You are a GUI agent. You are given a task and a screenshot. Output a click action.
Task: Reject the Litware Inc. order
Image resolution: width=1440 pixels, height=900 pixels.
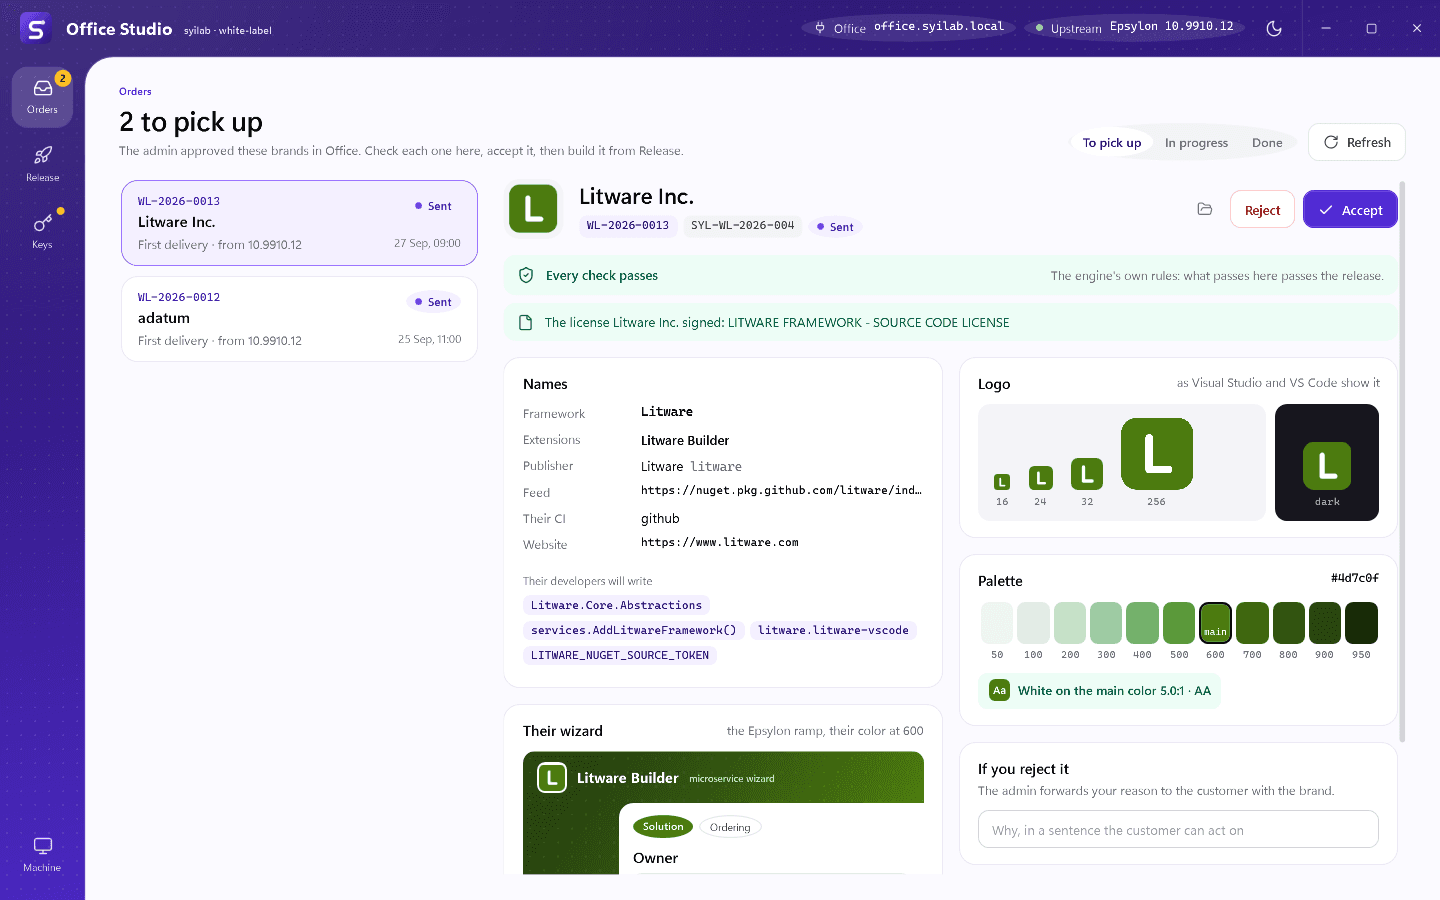click(x=1262, y=210)
